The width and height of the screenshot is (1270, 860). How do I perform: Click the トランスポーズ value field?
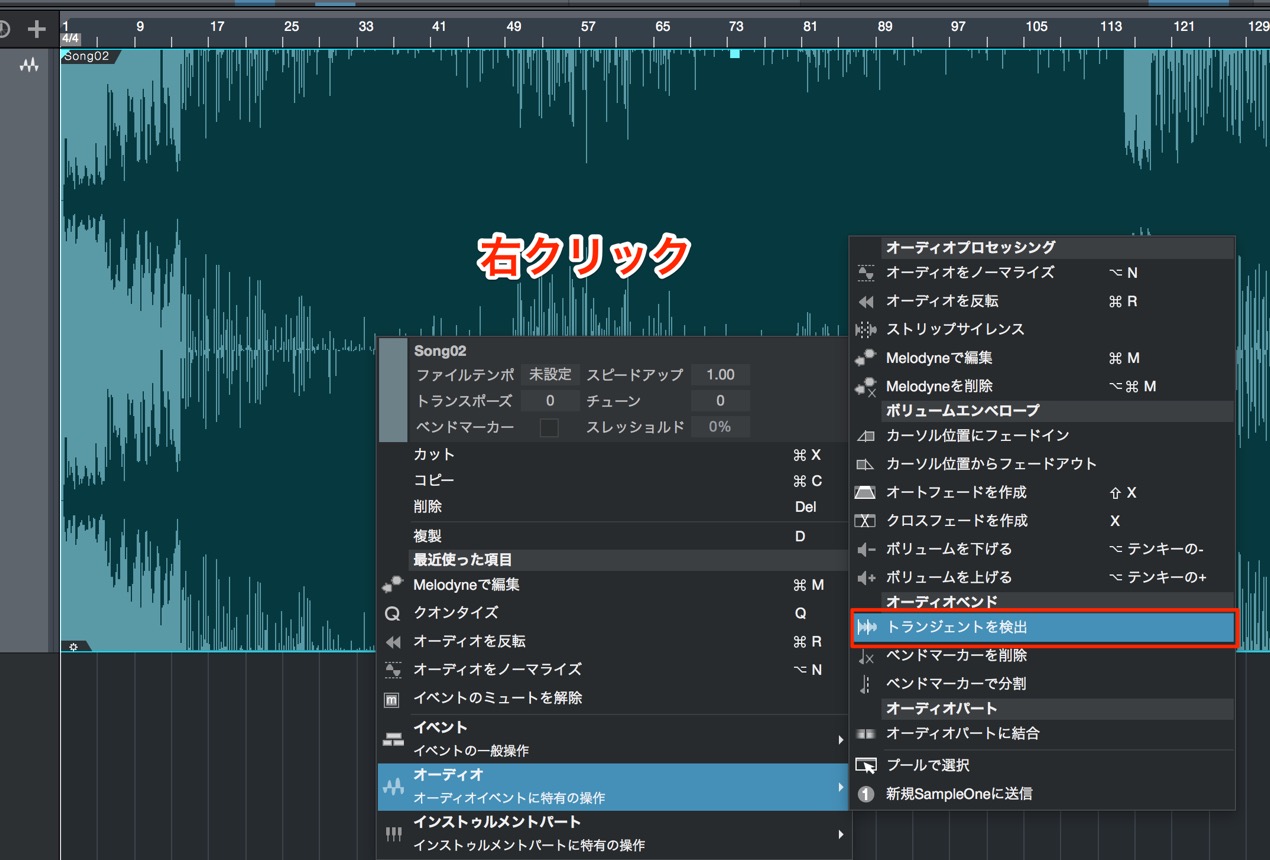[550, 401]
